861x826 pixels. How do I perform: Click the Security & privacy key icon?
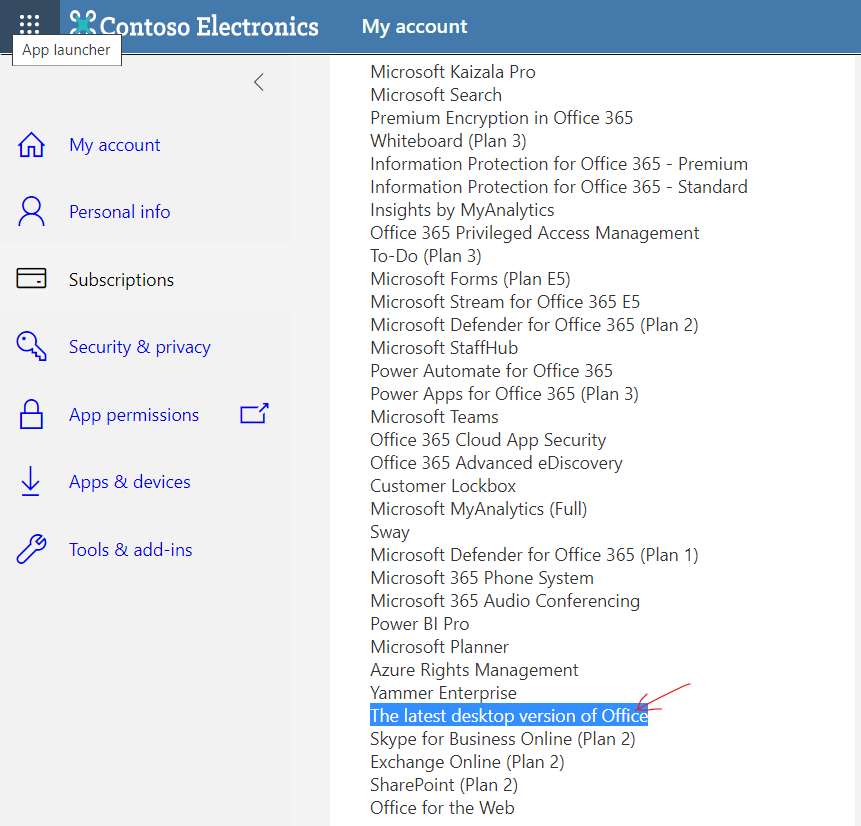[x=31, y=346]
